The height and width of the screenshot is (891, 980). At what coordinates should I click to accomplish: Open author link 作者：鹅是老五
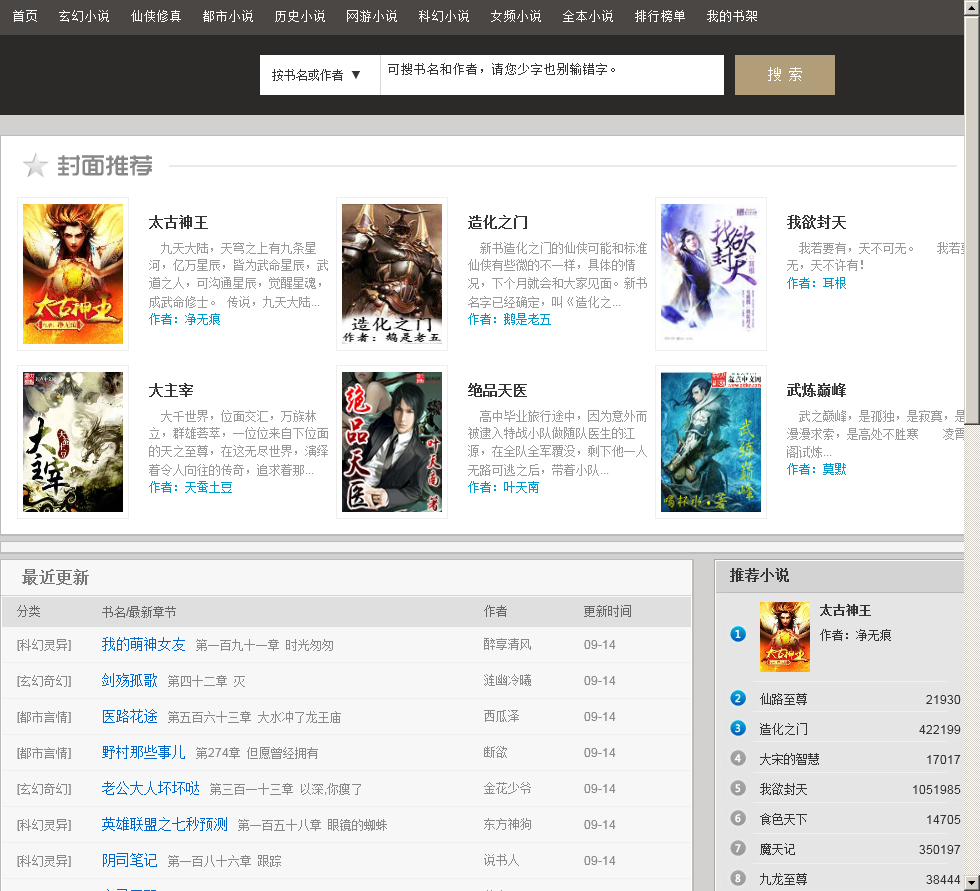[x=509, y=319]
